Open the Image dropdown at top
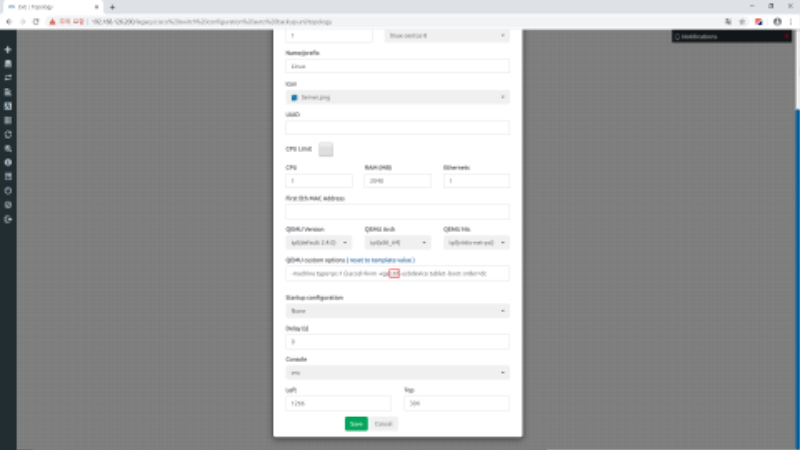Viewport: 800px width, 450px height. tap(446, 35)
